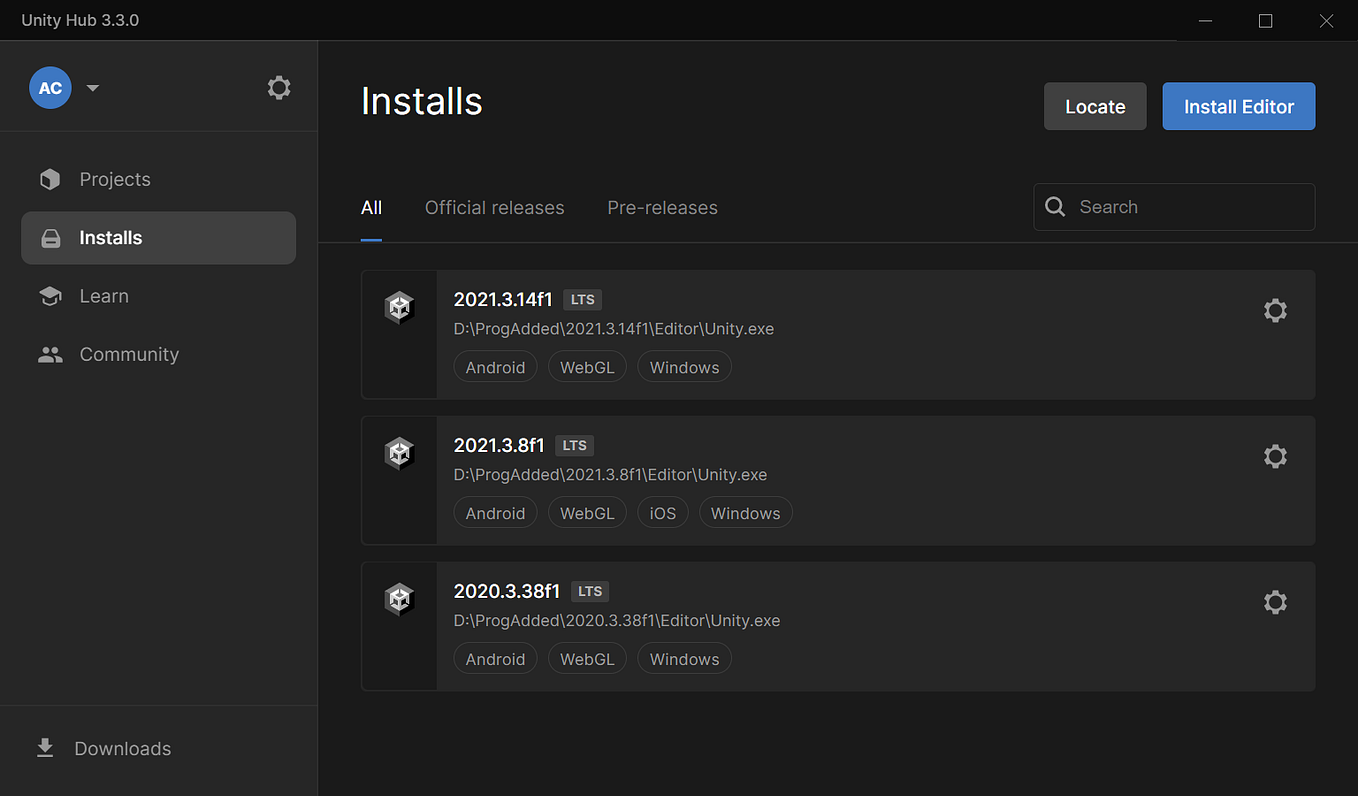Screen dimensions: 1358x796
Task: Click the iOS module tag under 2021.3.8f1
Action: click(662, 512)
